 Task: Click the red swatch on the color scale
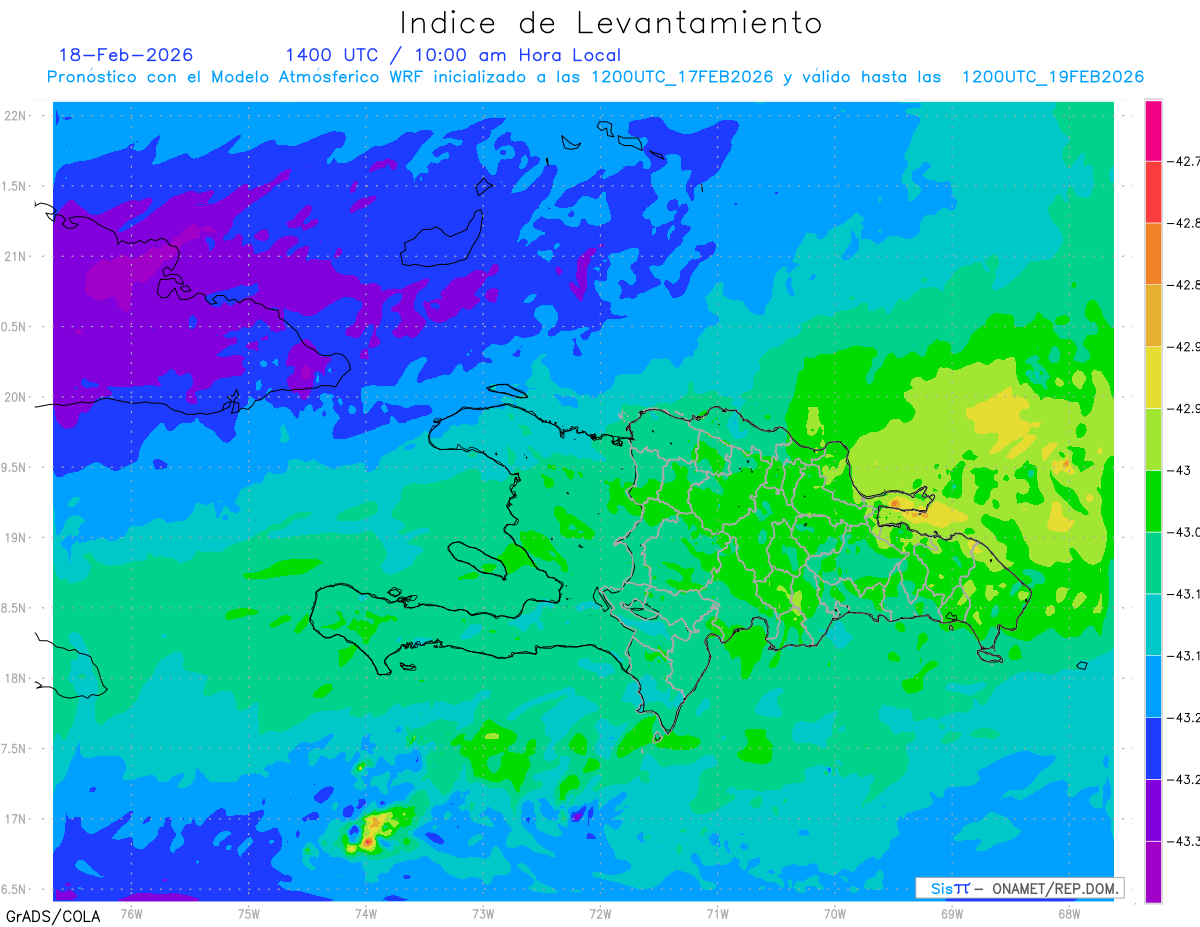click(1153, 192)
